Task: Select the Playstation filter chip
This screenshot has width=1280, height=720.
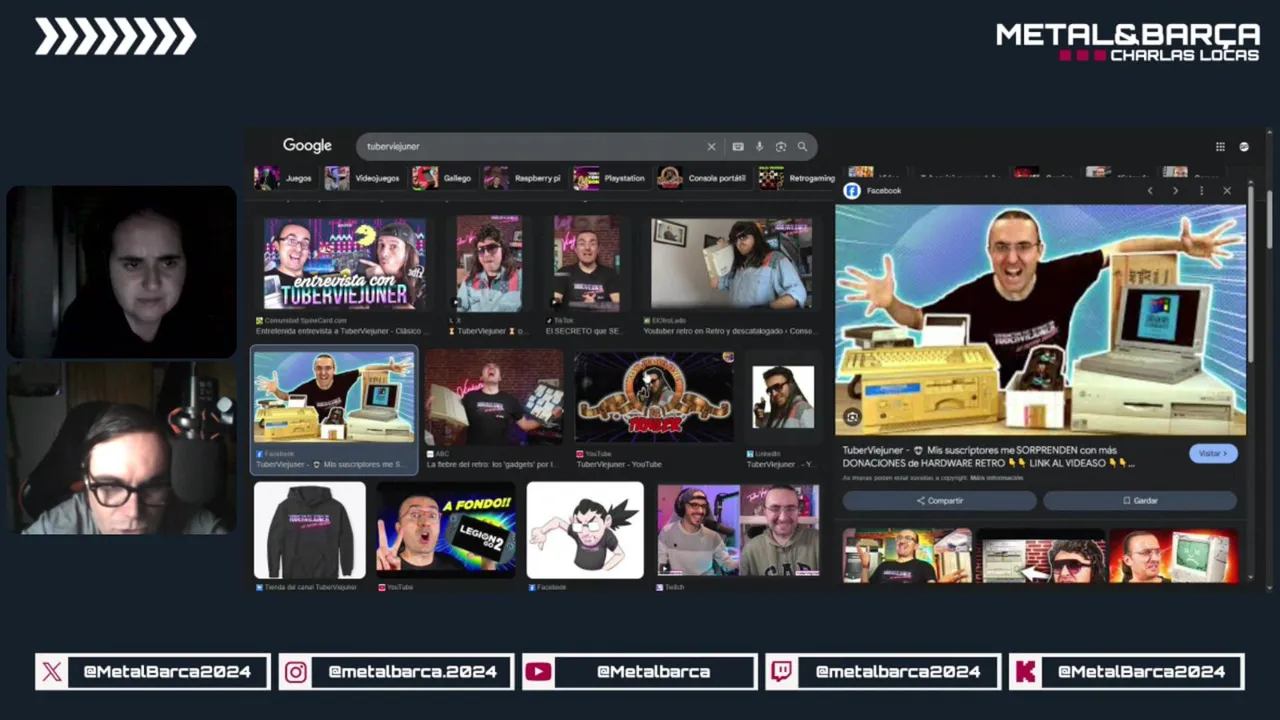Action: click(610, 178)
